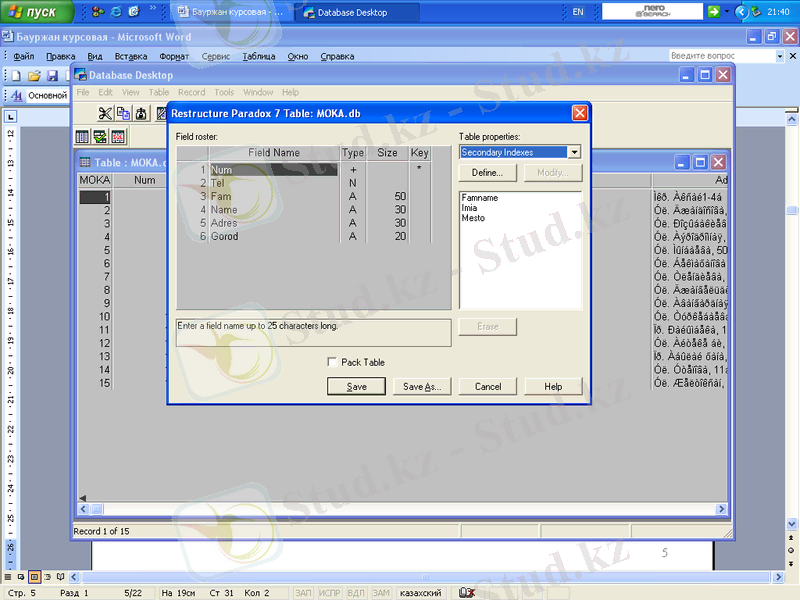
Task: Click the Word vertical scrollbar thumb
Action: pos(791,210)
